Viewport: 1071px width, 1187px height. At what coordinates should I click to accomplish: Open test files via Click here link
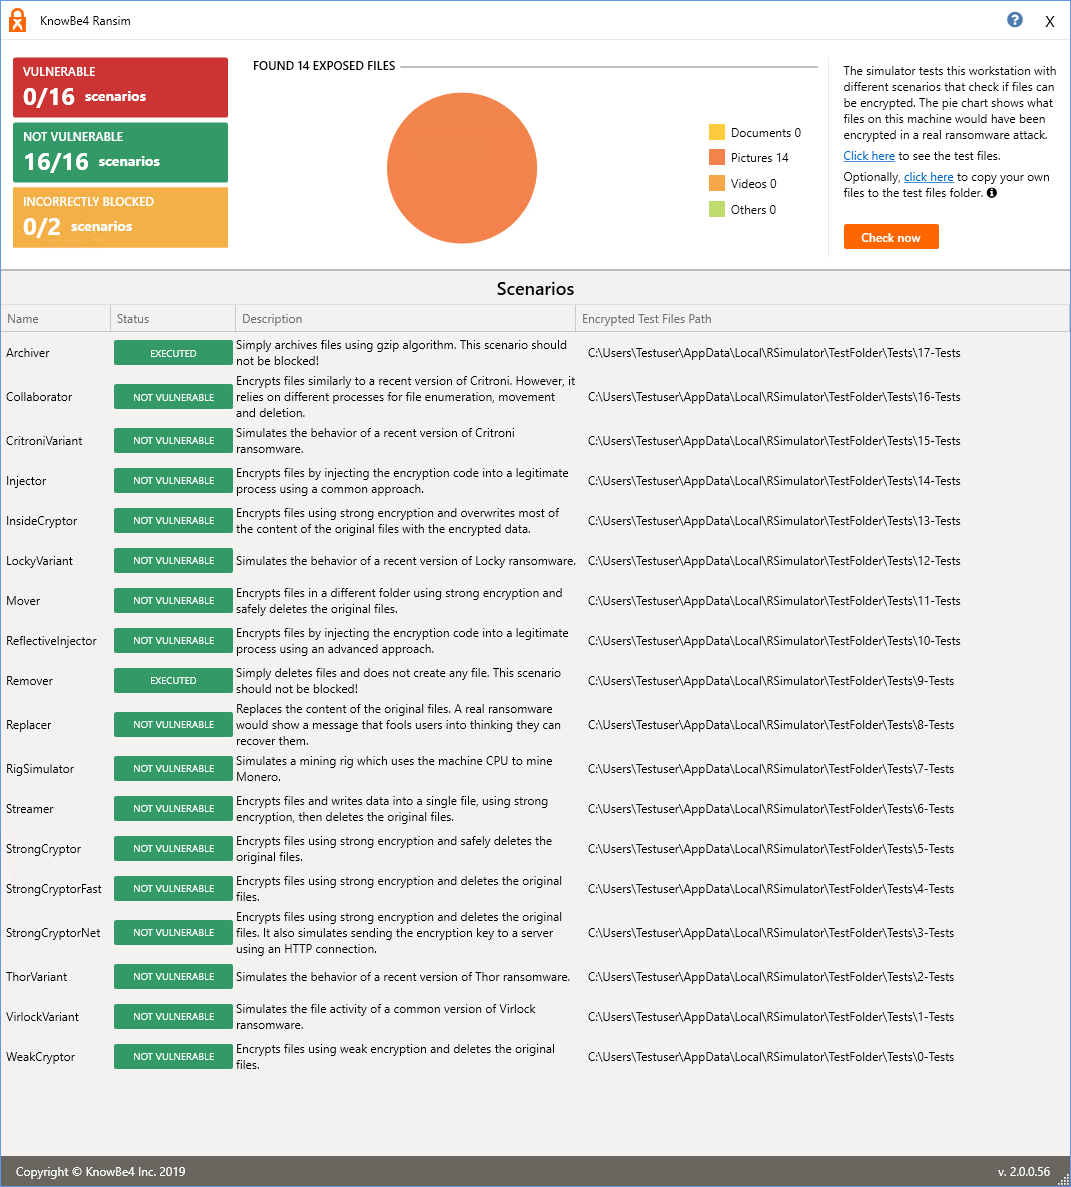(x=869, y=156)
